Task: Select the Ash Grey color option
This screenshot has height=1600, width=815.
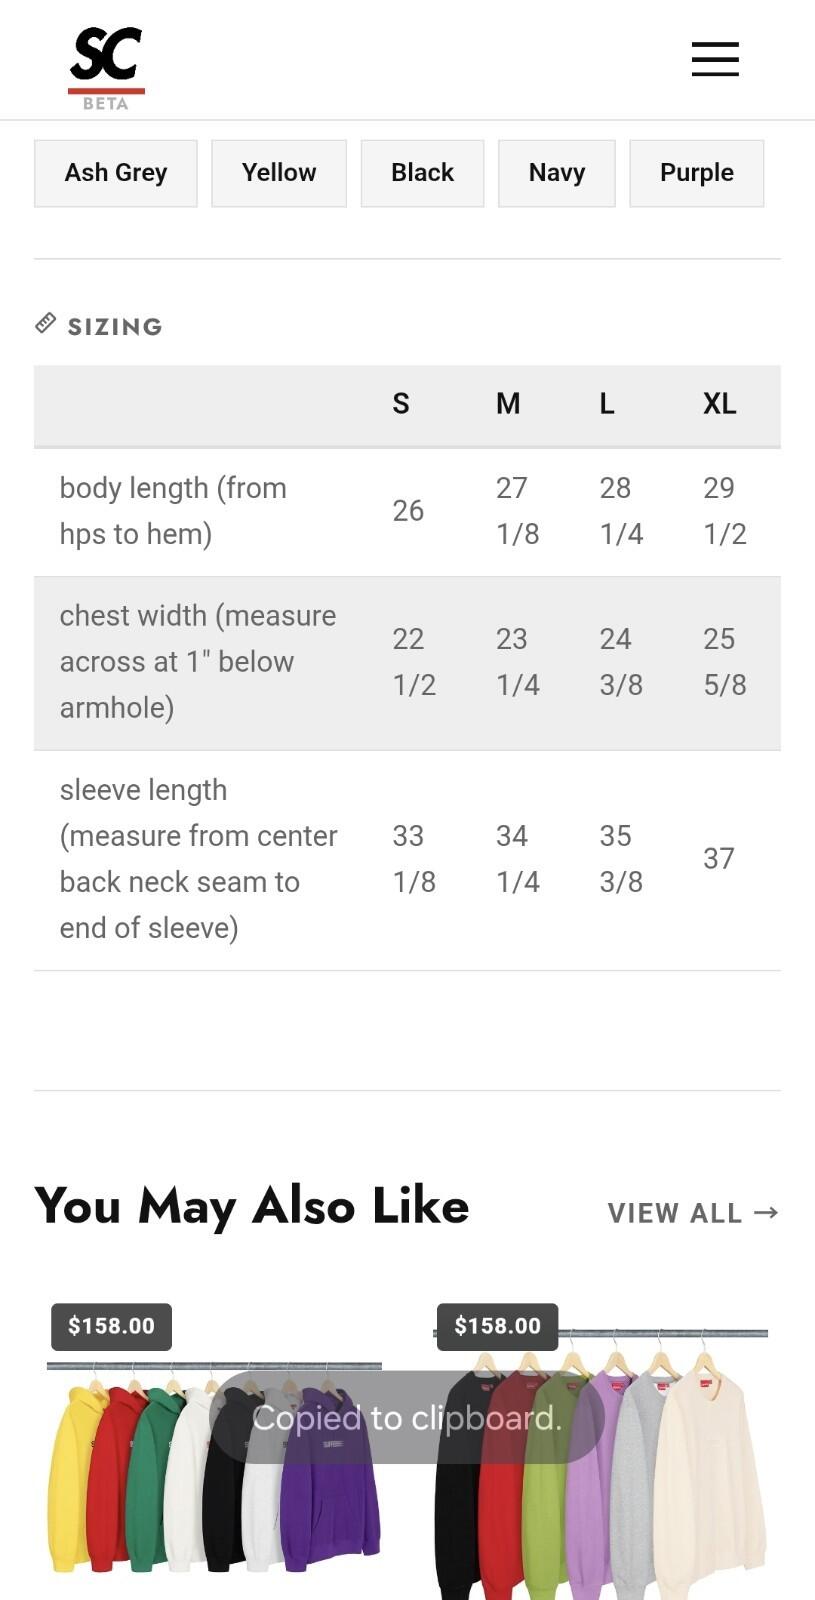Action: [x=116, y=173]
